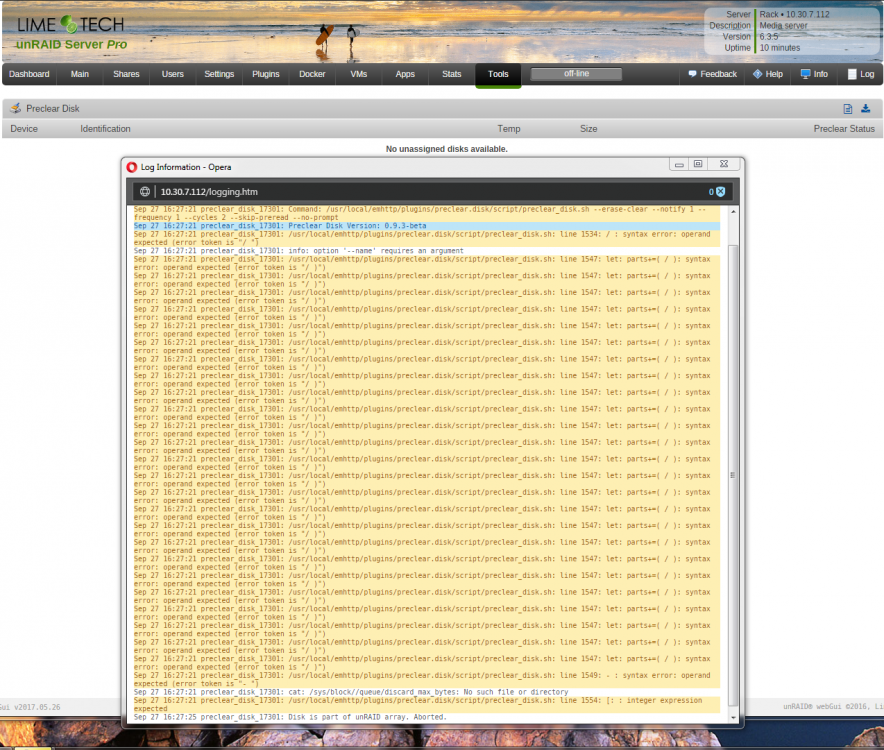
Task: Click the Size column header
Action: 588,129
